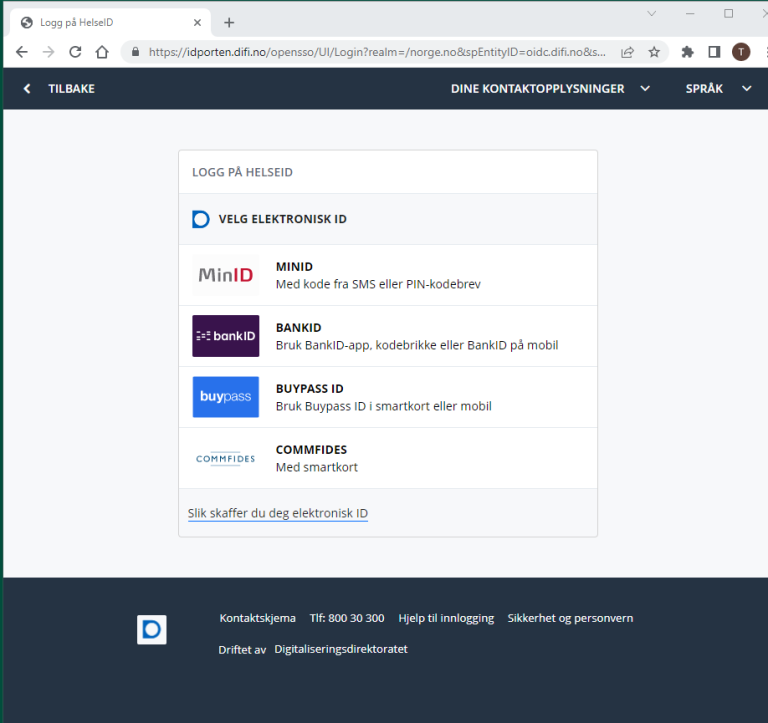Pick the Buypass logo

point(225,397)
